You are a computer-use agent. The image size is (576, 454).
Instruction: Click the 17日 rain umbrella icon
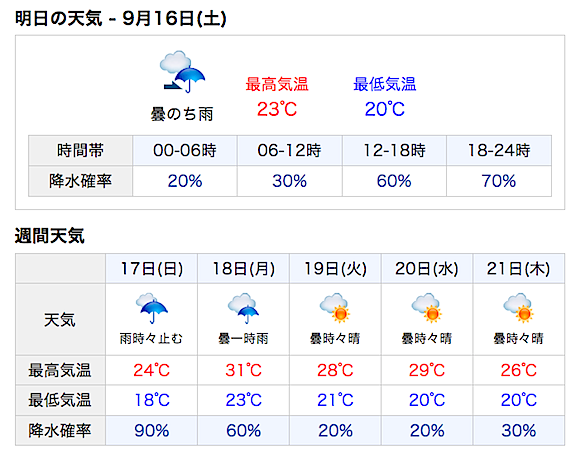click(151, 308)
